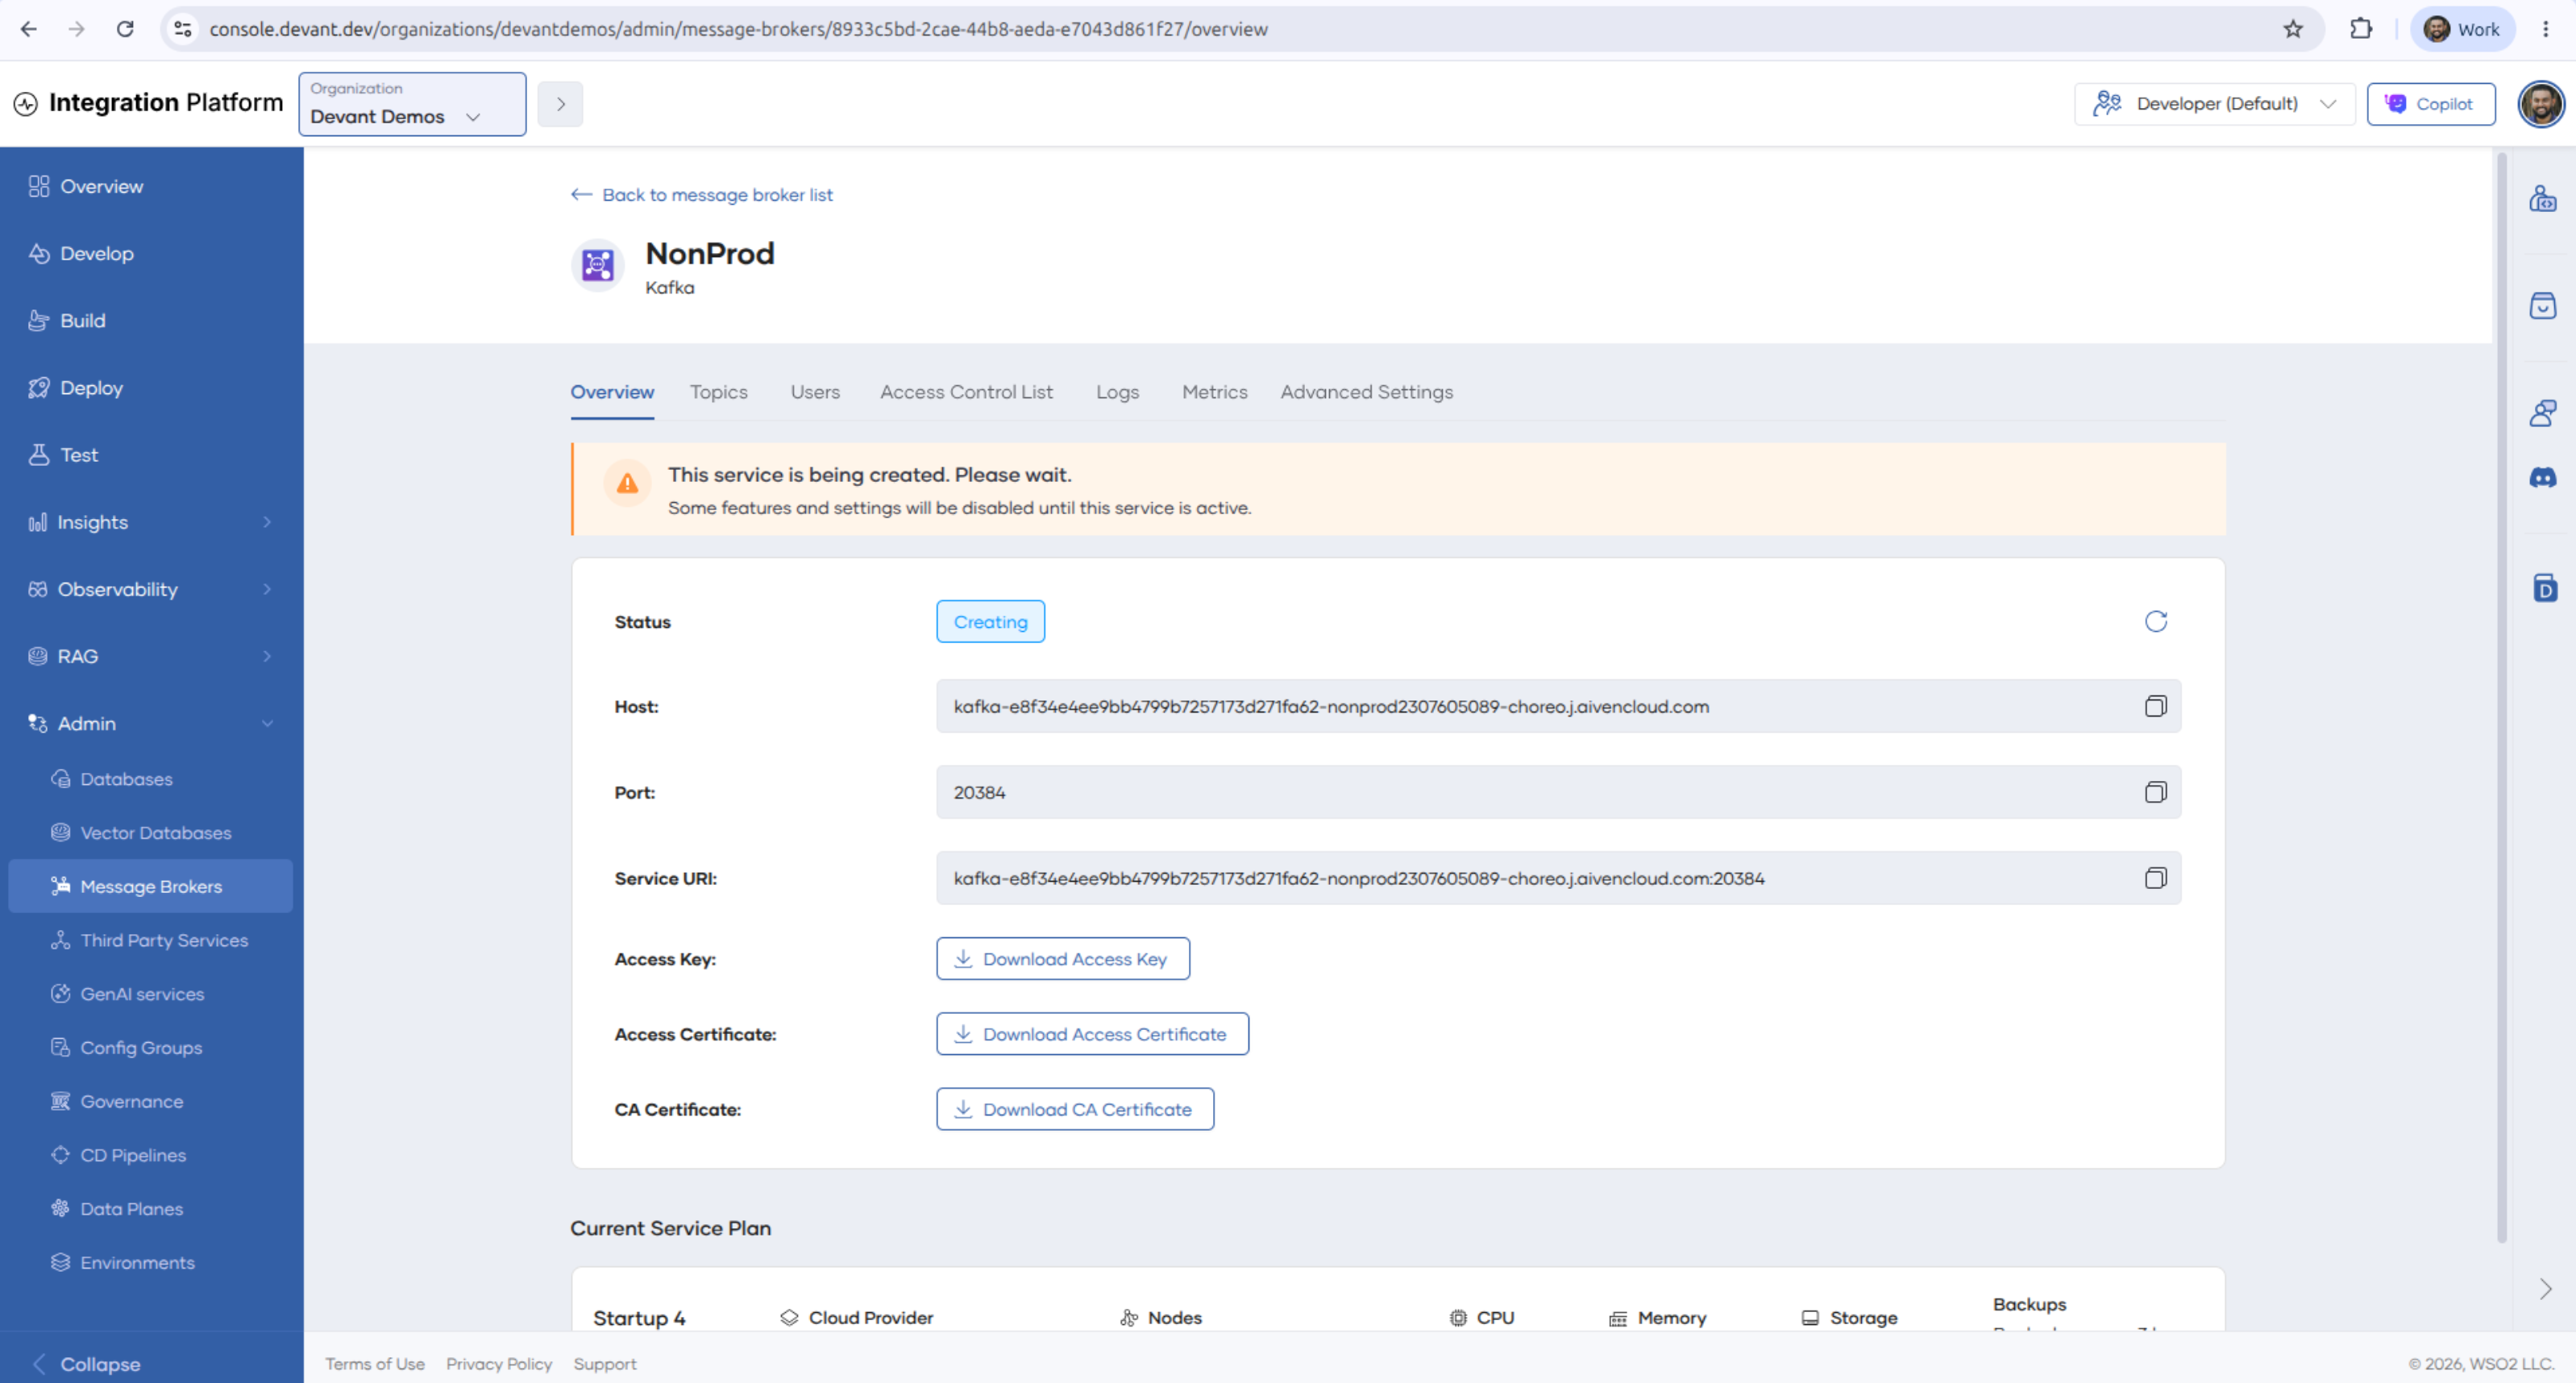Image resolution: width=2576 pixels, height=1383 pixels.
Task: Copy the Service URI value
Action: (x=2155, y=878)
